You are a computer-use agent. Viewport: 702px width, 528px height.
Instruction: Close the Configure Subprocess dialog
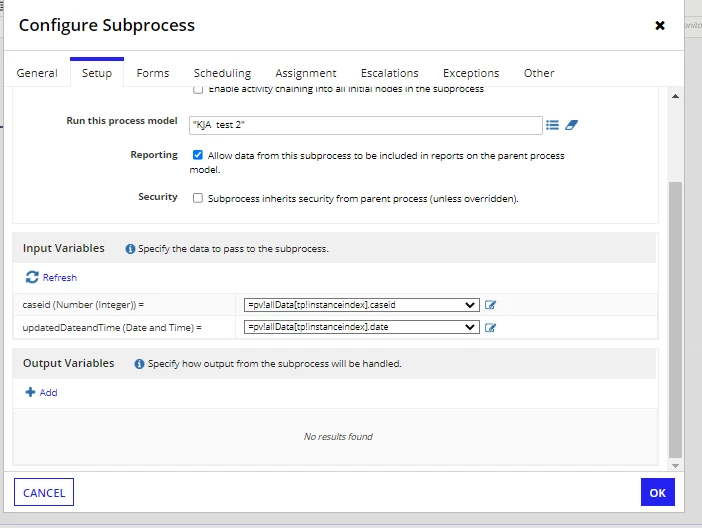(659, 26)
